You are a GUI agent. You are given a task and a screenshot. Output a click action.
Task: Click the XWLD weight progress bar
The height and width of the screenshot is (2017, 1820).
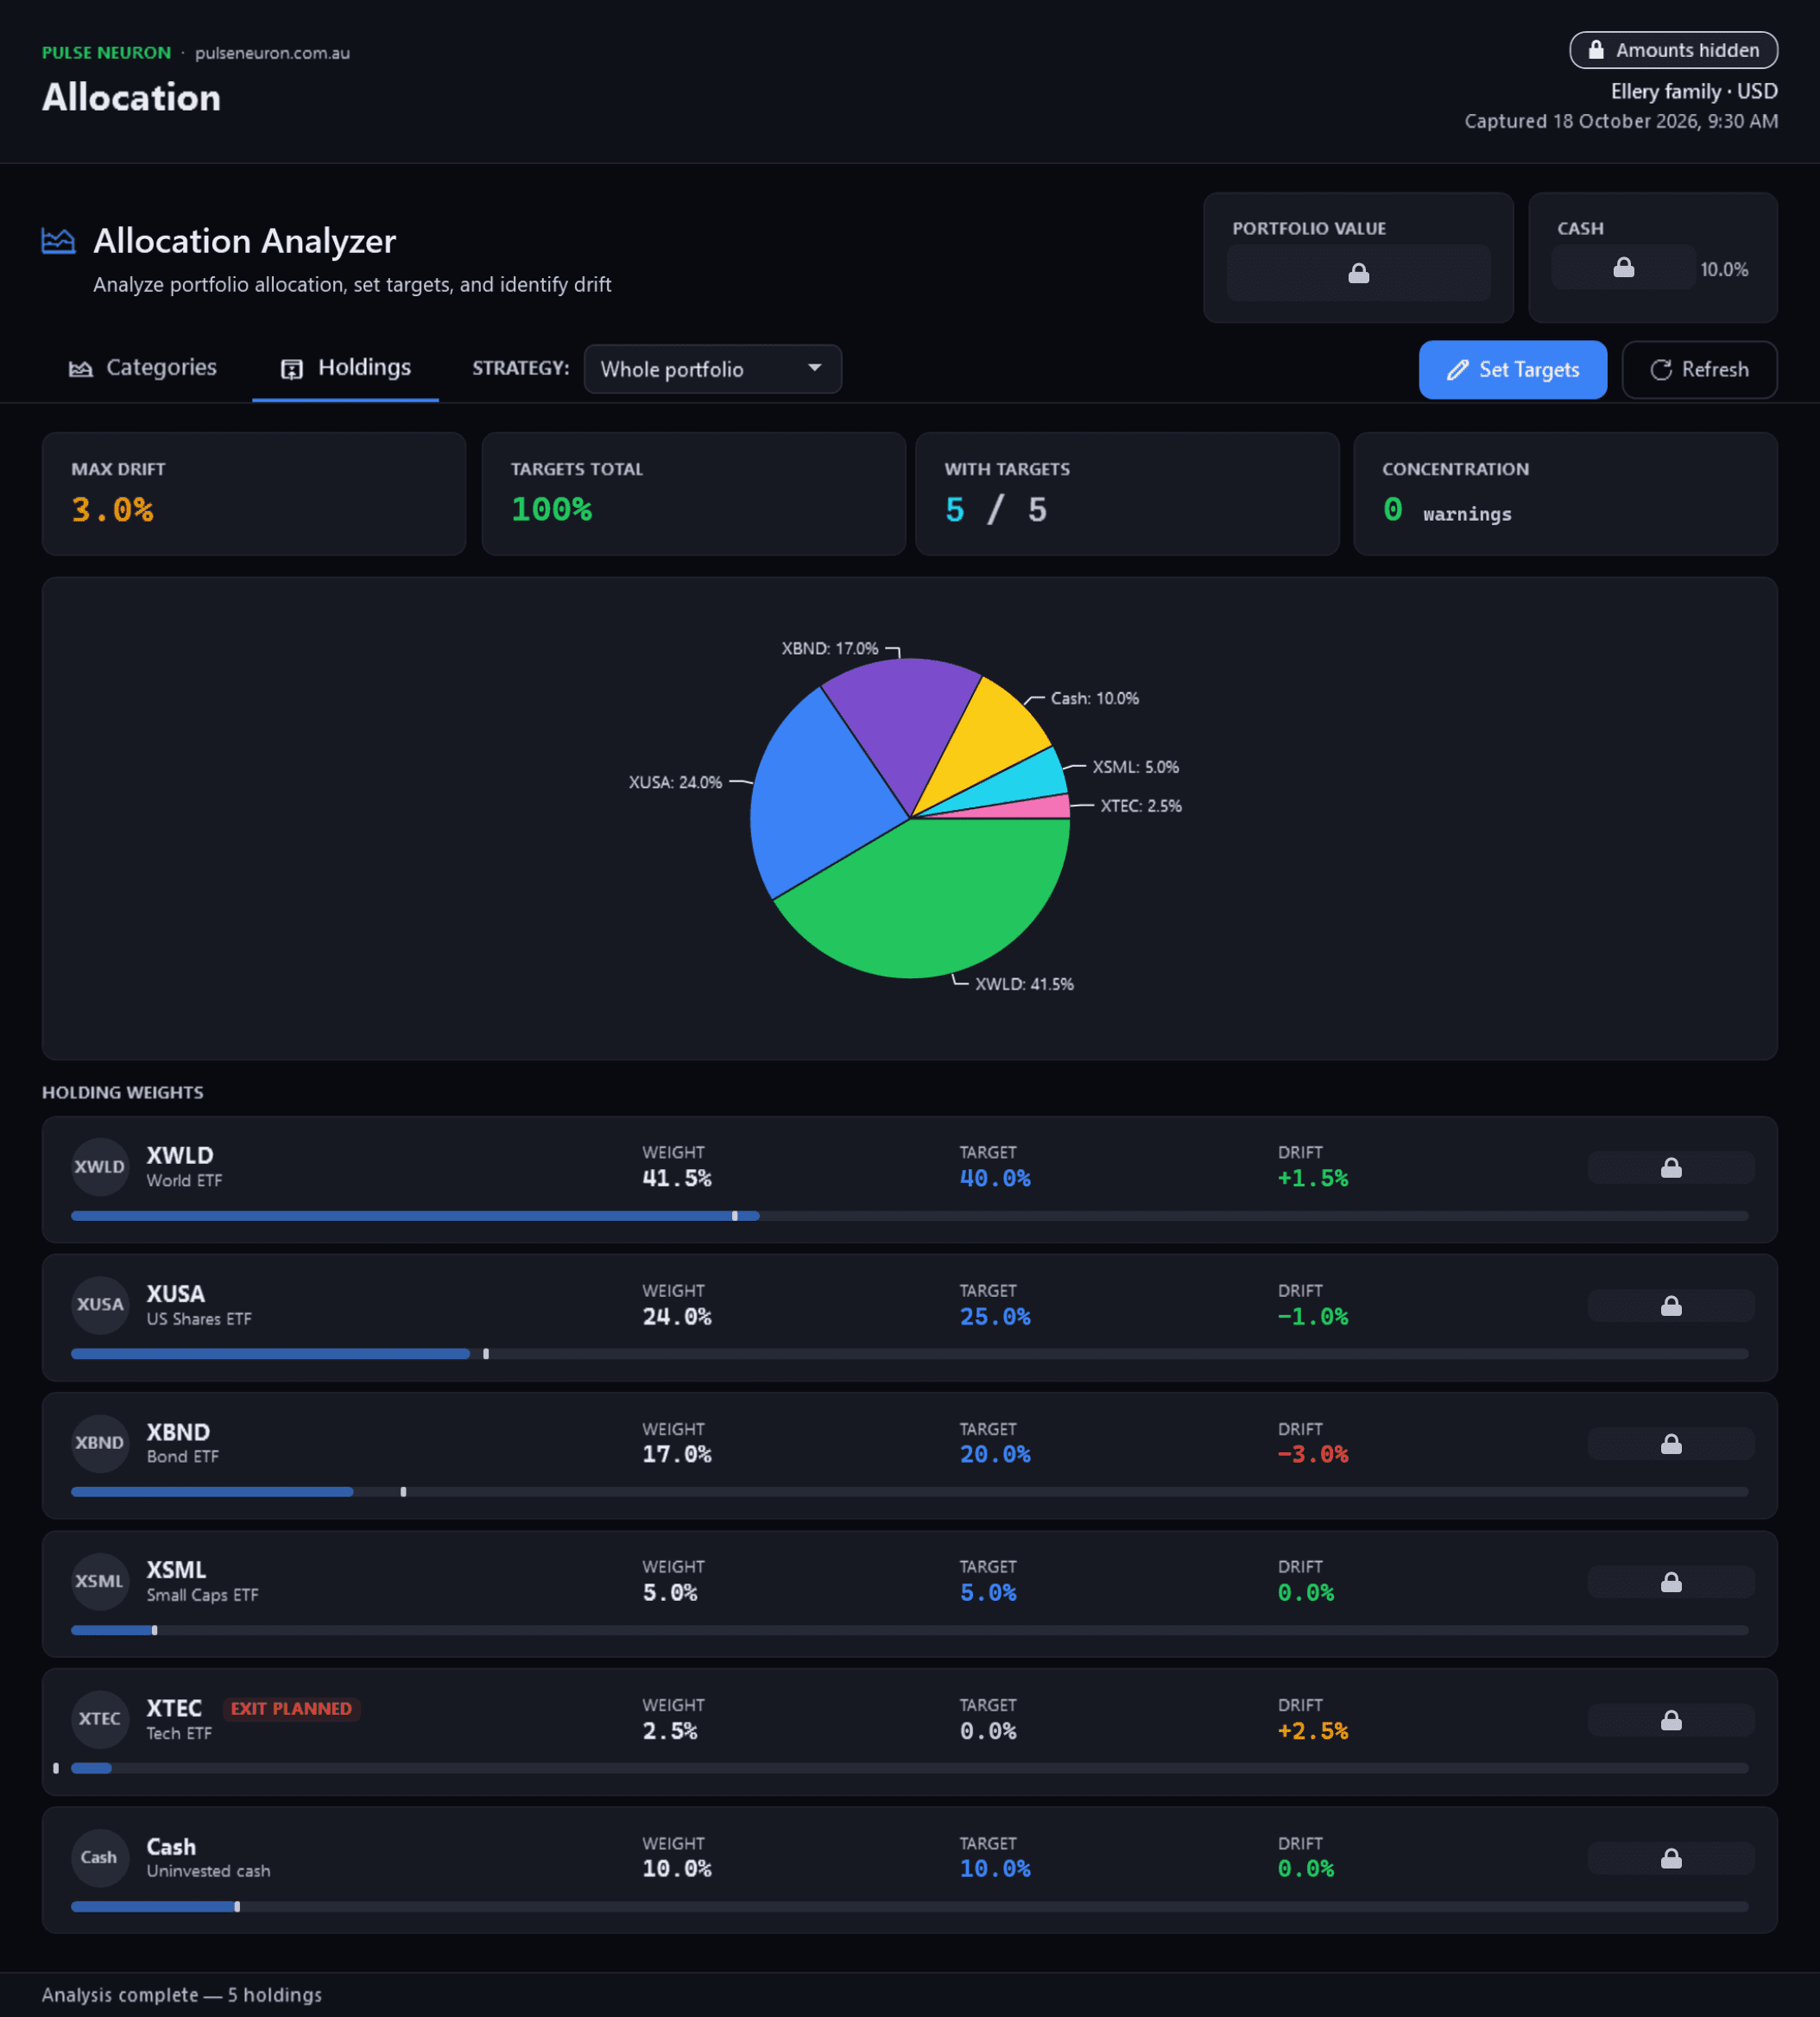909,1216
